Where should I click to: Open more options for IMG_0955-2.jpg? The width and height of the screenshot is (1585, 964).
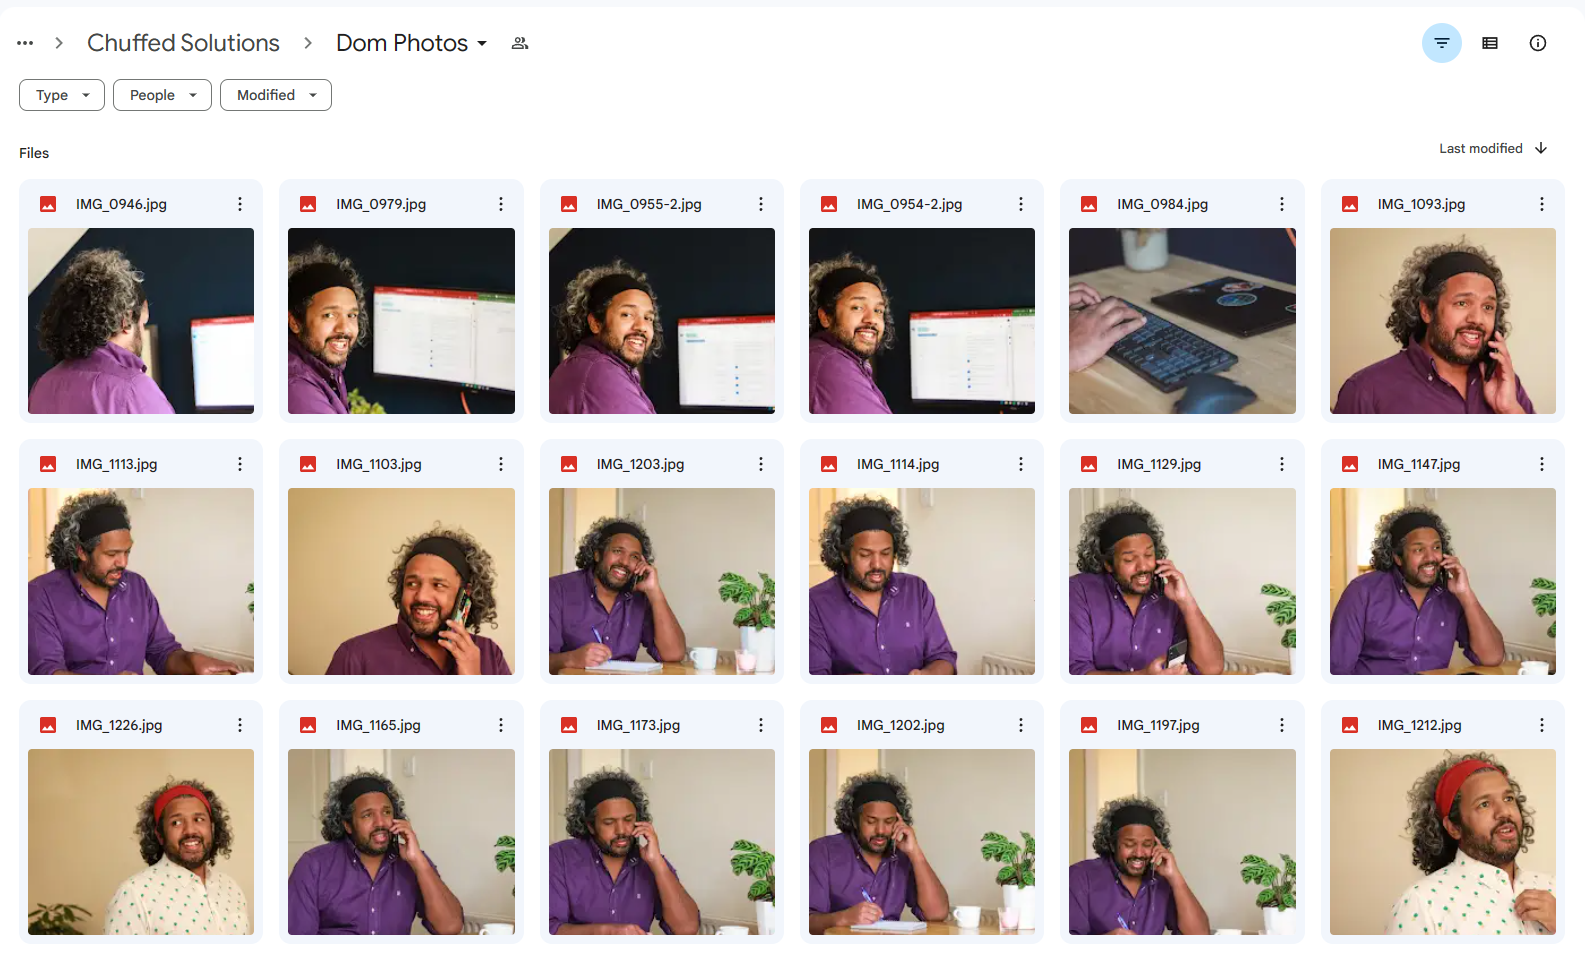click(761, 204)
